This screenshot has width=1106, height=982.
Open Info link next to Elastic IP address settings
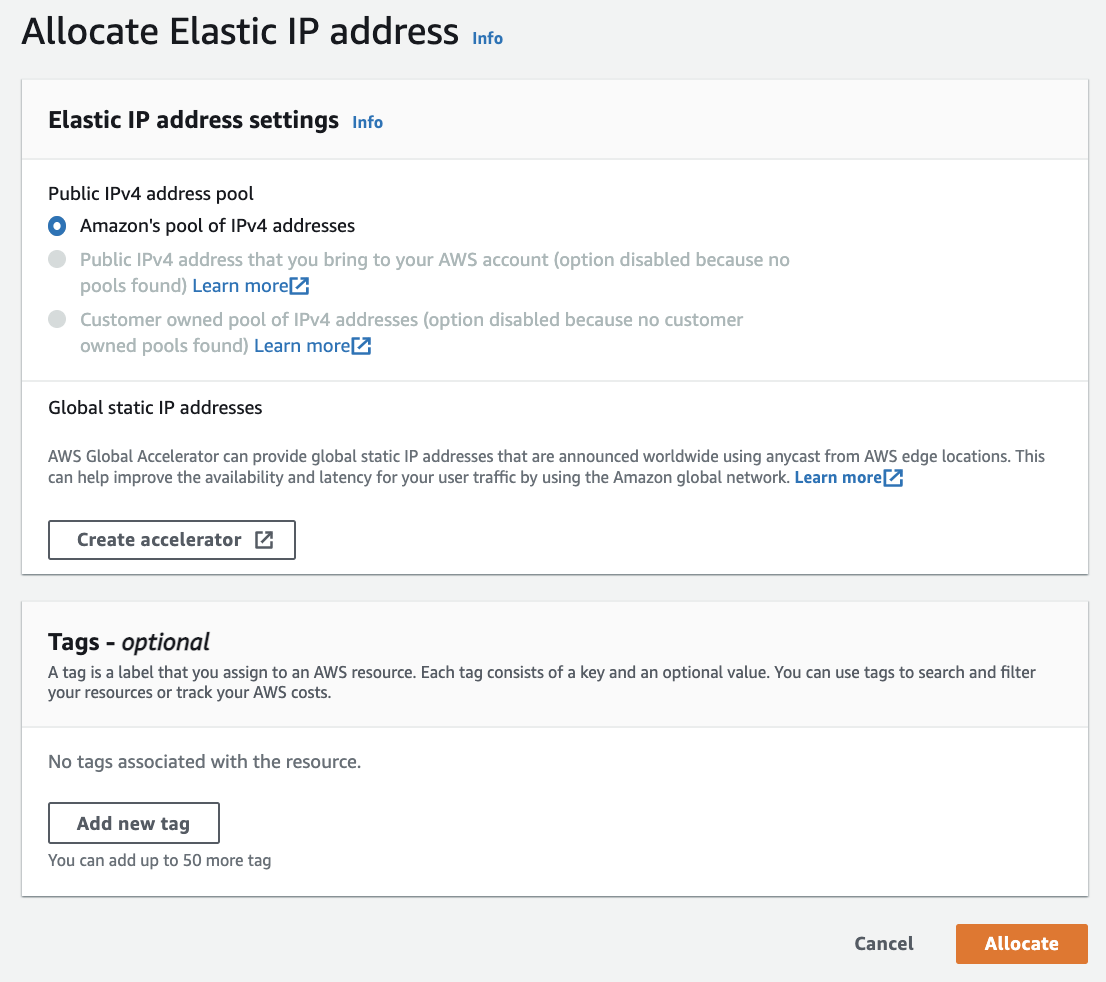pyautogui.click(x=367, y=122)
